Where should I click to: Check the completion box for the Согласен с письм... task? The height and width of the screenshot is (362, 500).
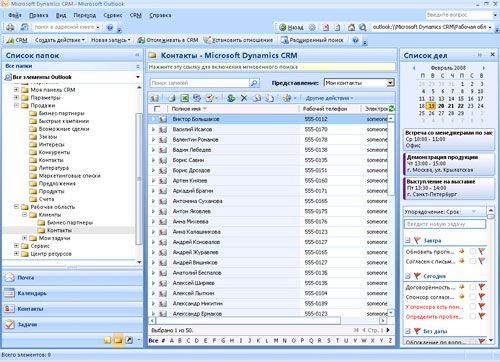(x=472, y=261)
